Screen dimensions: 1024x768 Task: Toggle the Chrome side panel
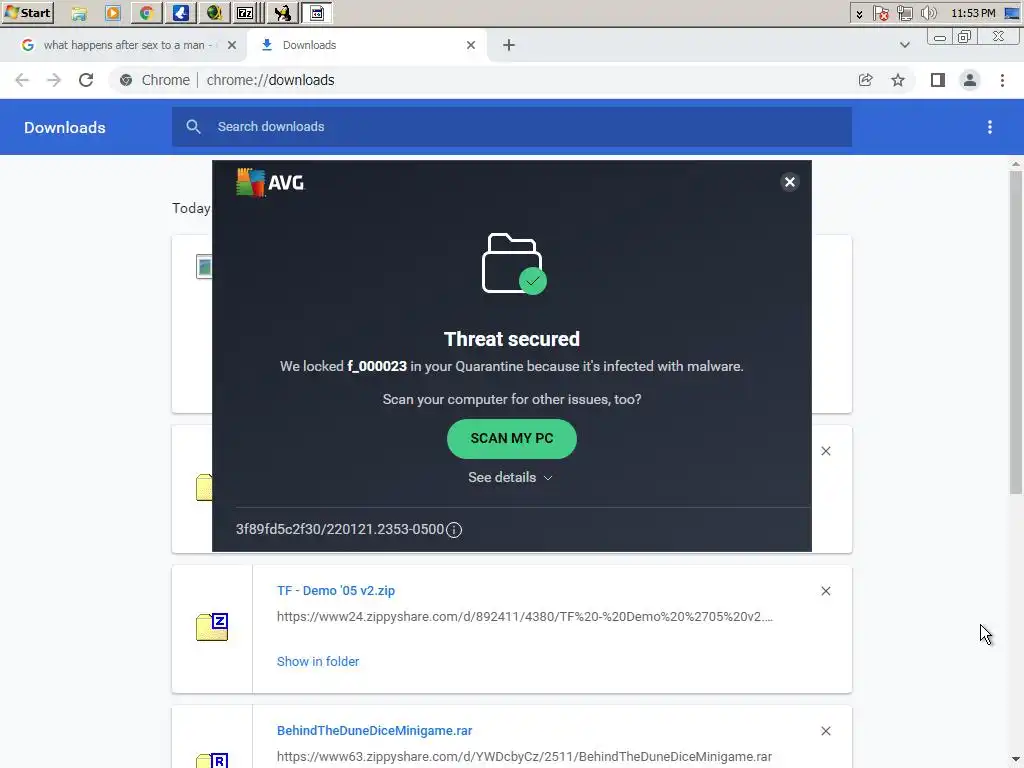point(938,80)
